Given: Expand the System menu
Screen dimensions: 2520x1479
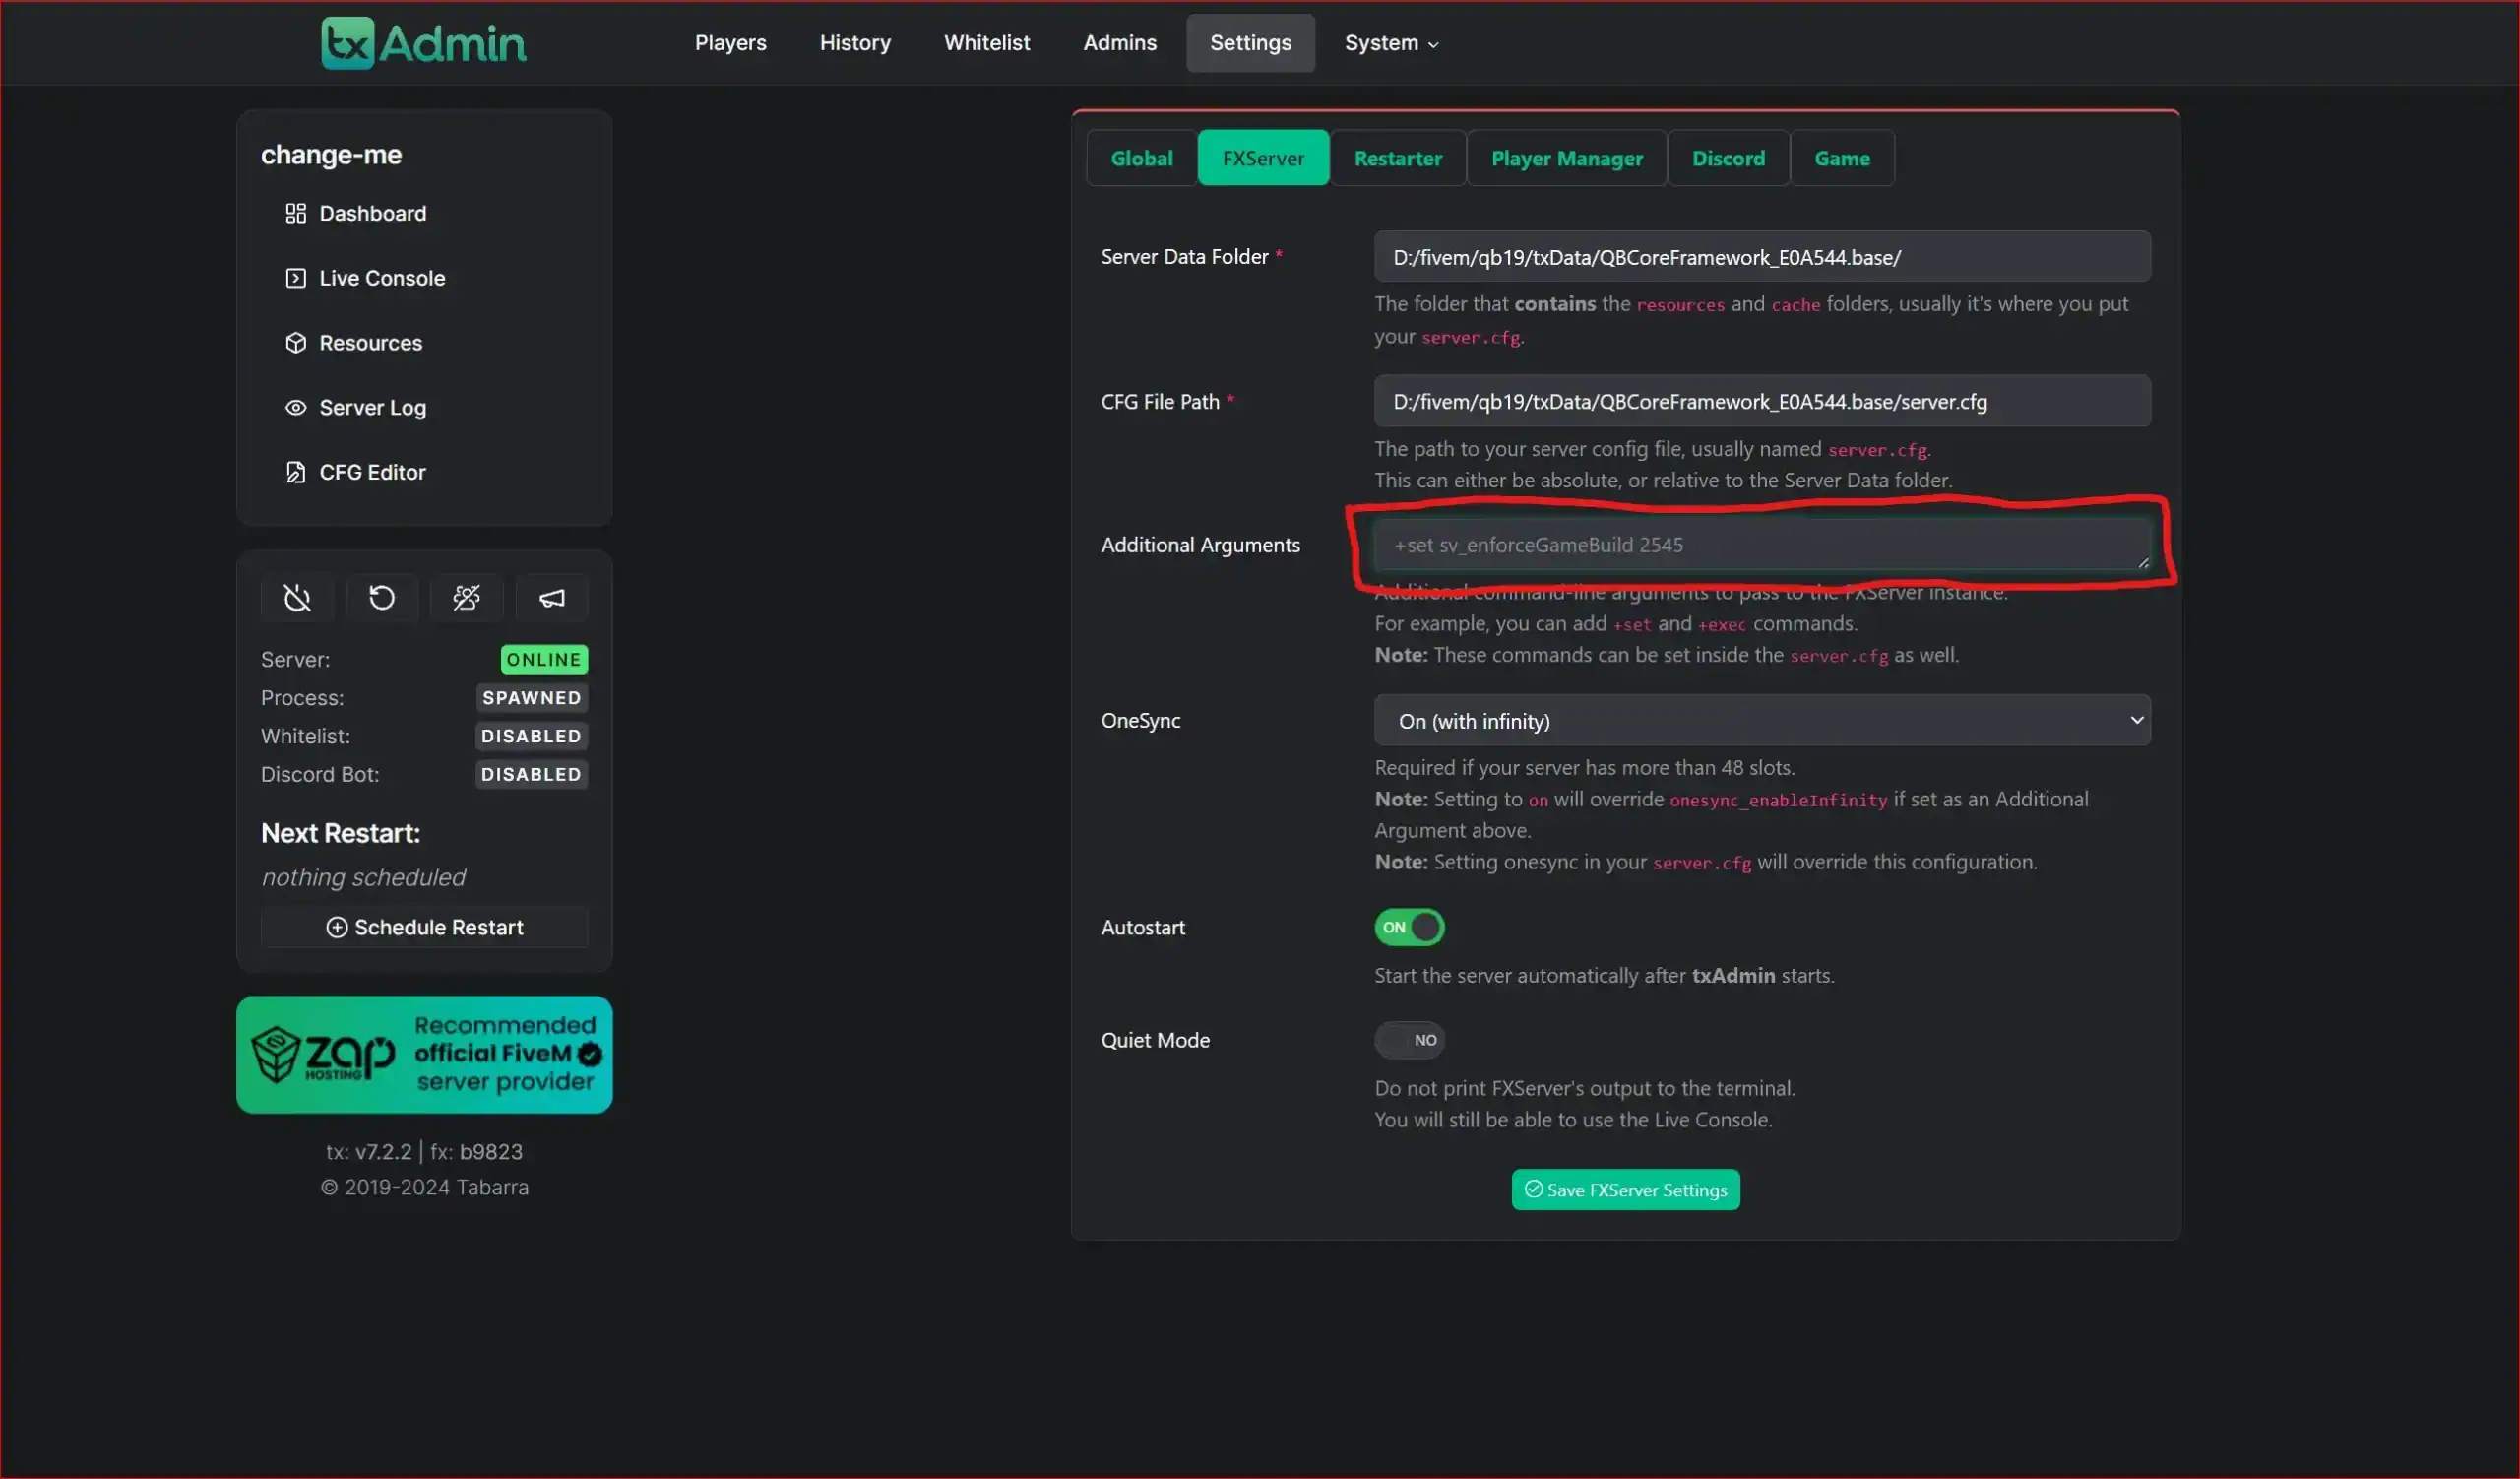Looking at the screenshot, I should point(1391,43).
